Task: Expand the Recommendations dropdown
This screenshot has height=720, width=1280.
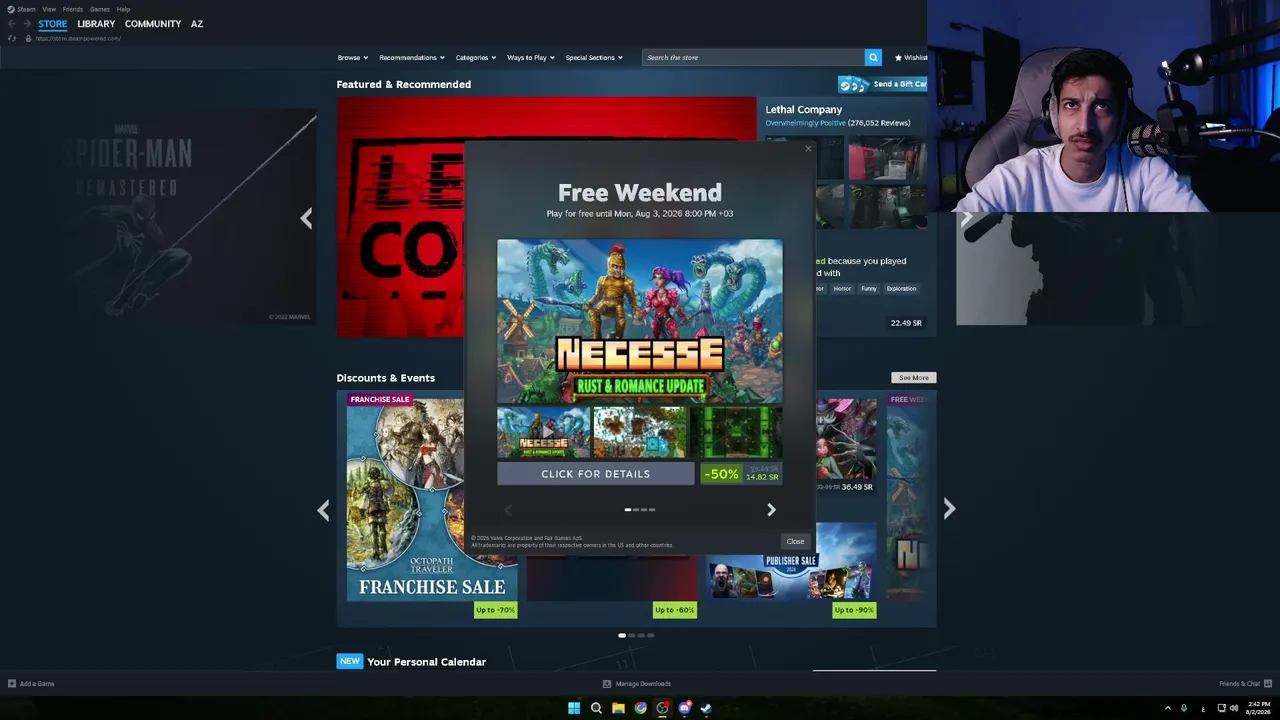Action: click(x=411, y=58)
